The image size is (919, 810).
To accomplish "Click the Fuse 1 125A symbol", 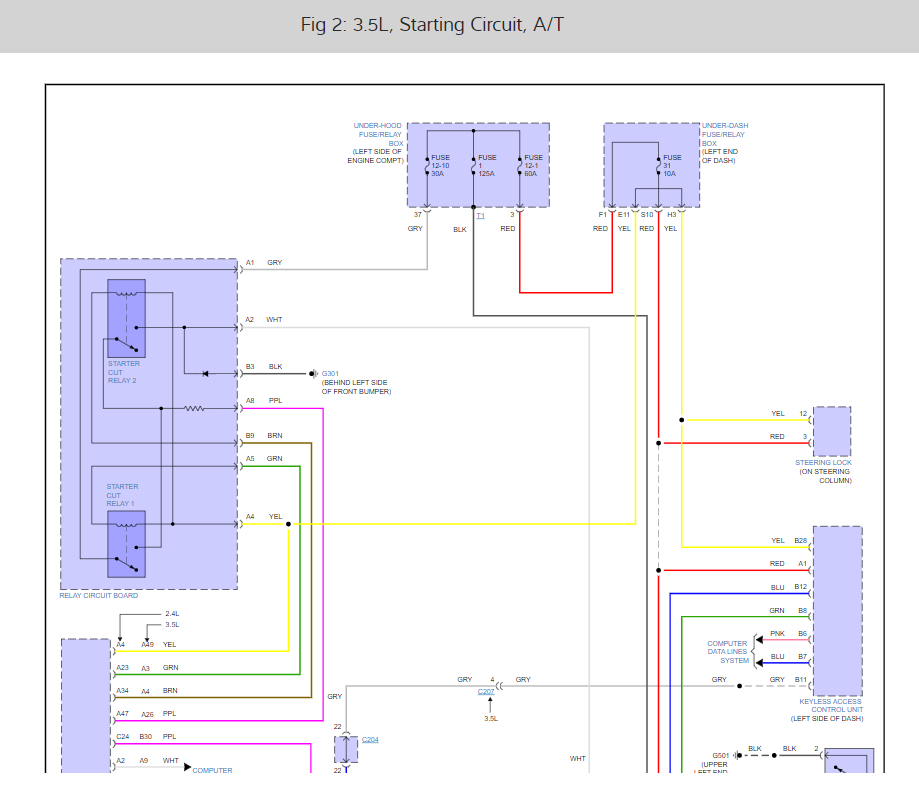I will tap(474, 166).
